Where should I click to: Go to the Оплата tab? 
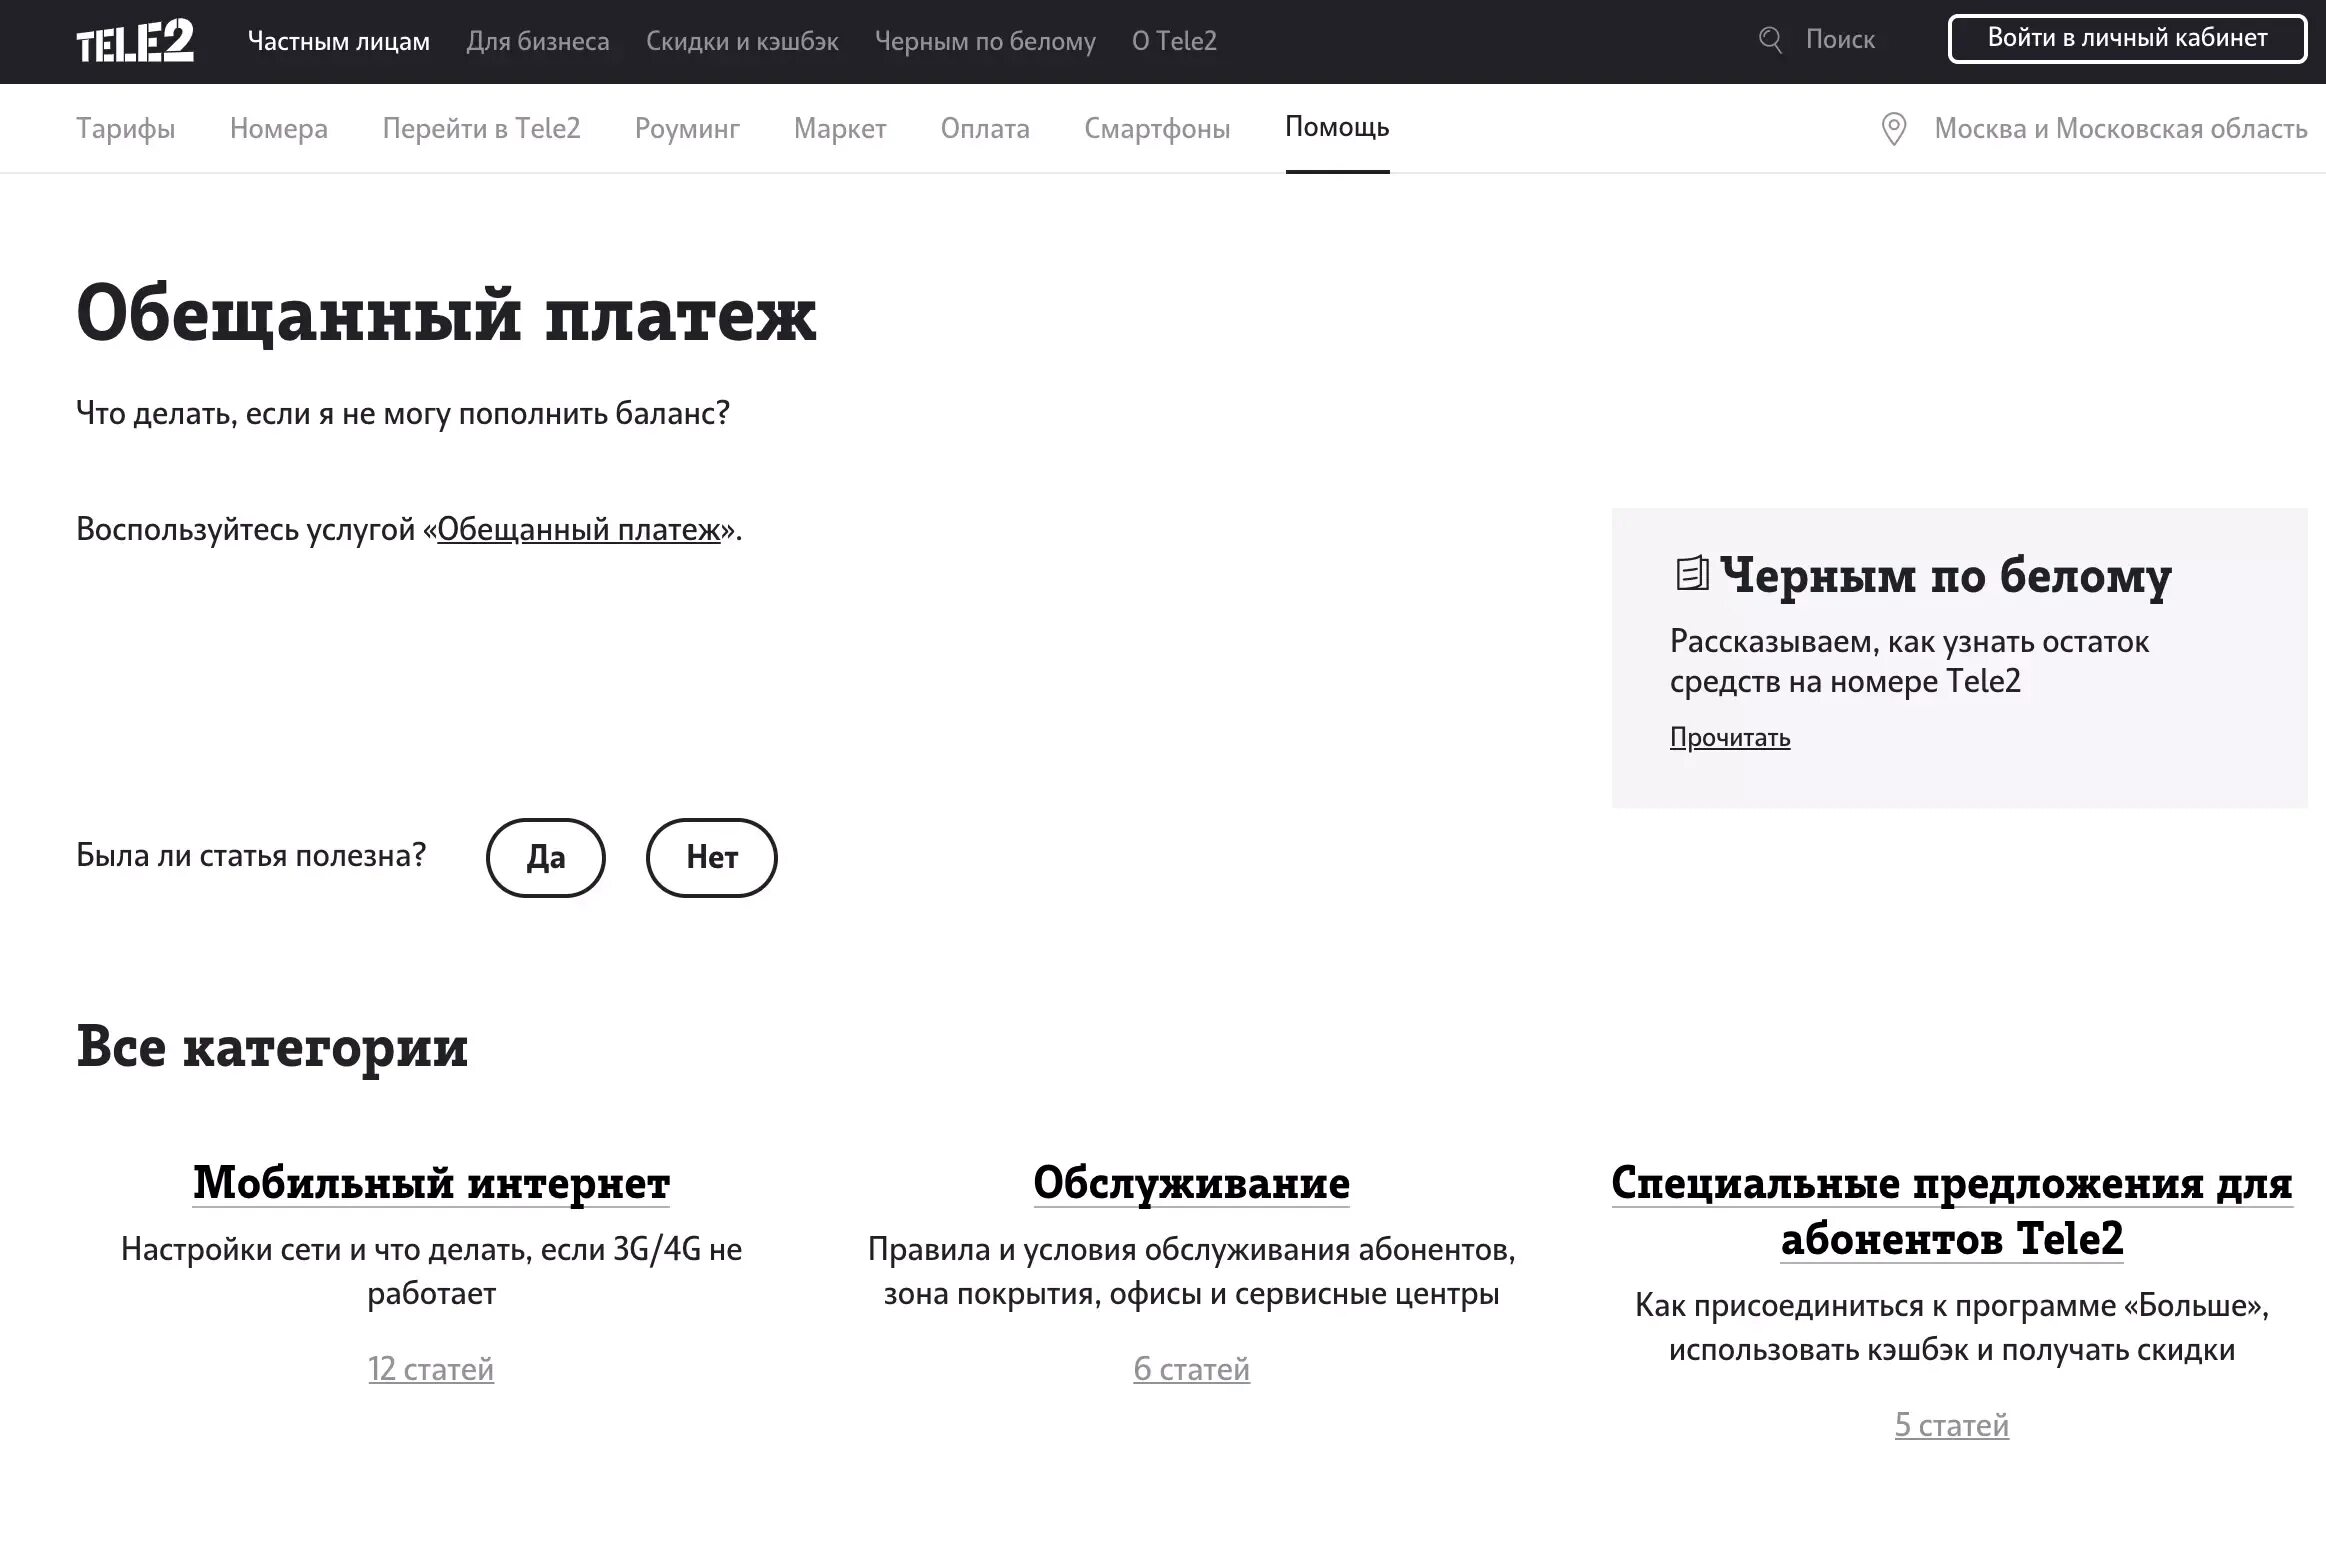pos(985,128)
